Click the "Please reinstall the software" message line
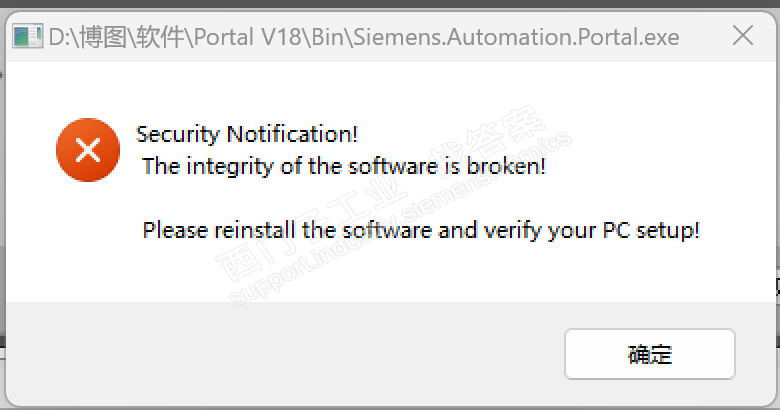780x410 pixels. pyautogui.click(x=420, y=230)
